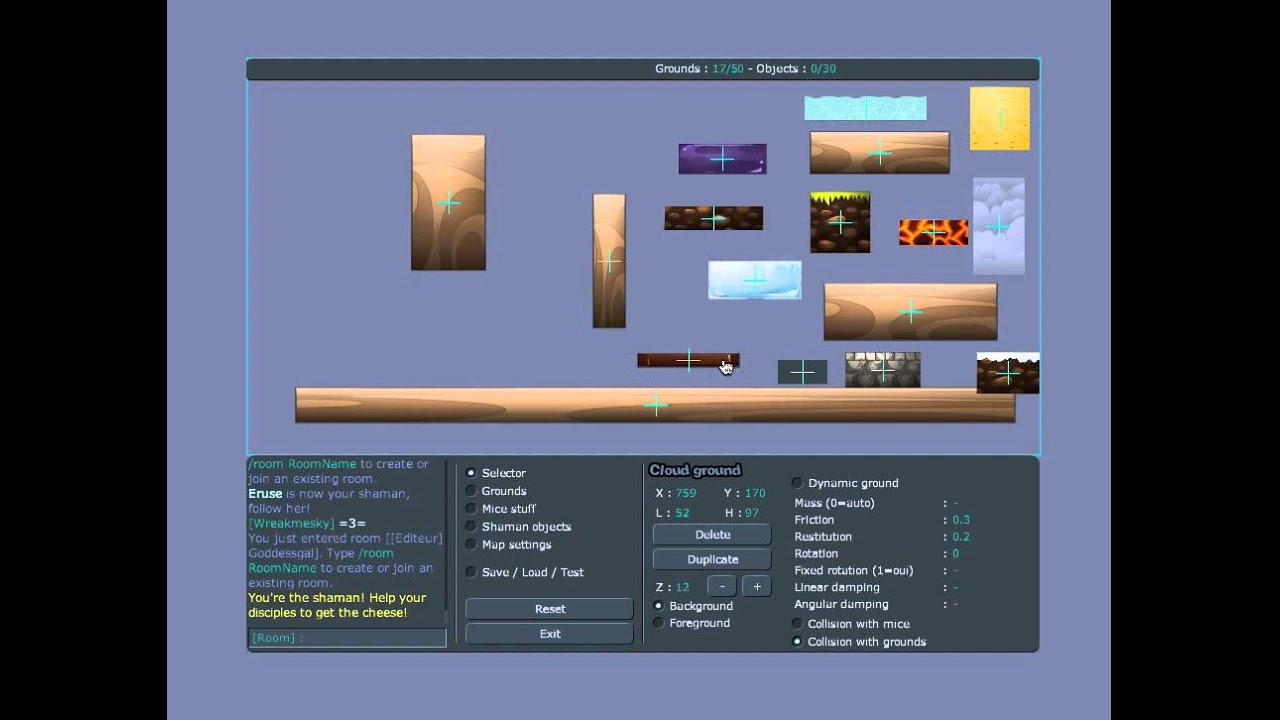Click the Restitution value 0.2

tap(961, 537)
